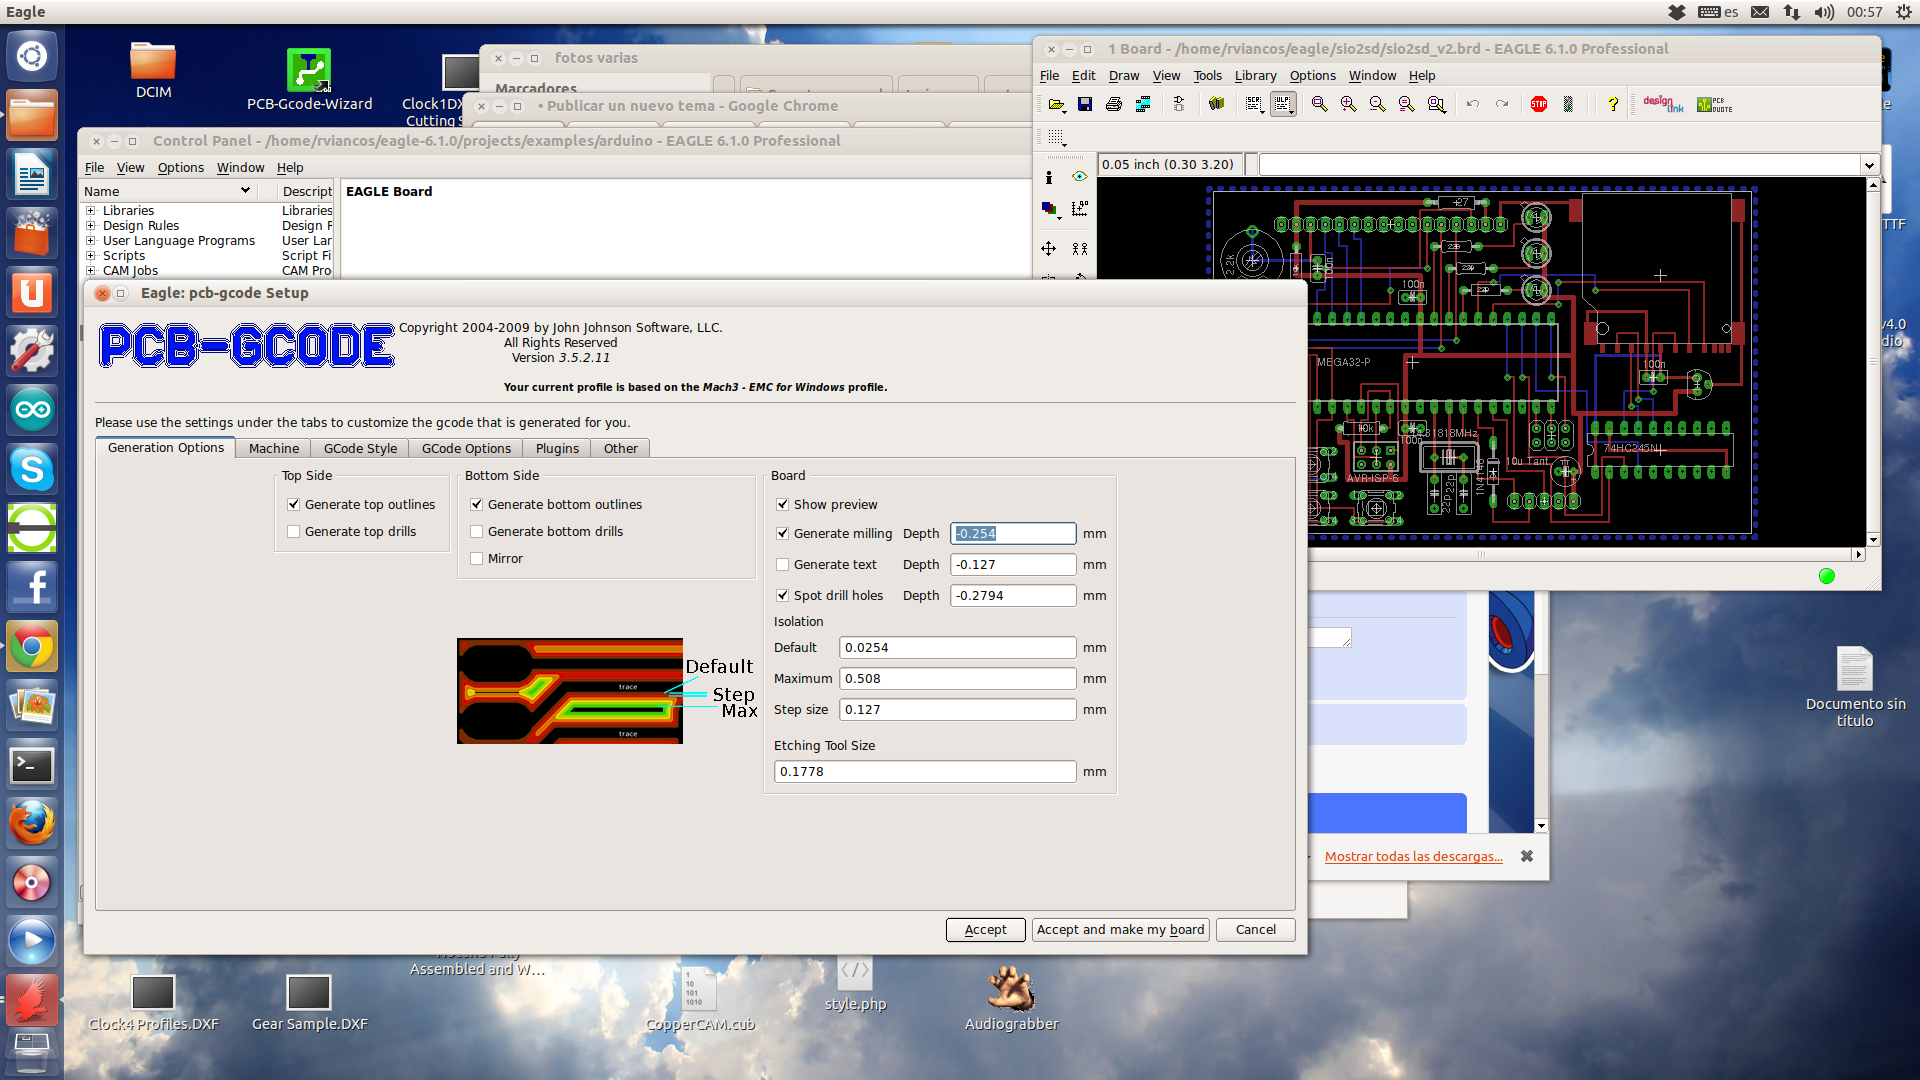This screenshot has width=1920, height=1080.
Task: Click the Save icon in EAGLE toolbar
Action: [x=1085, y=104]
